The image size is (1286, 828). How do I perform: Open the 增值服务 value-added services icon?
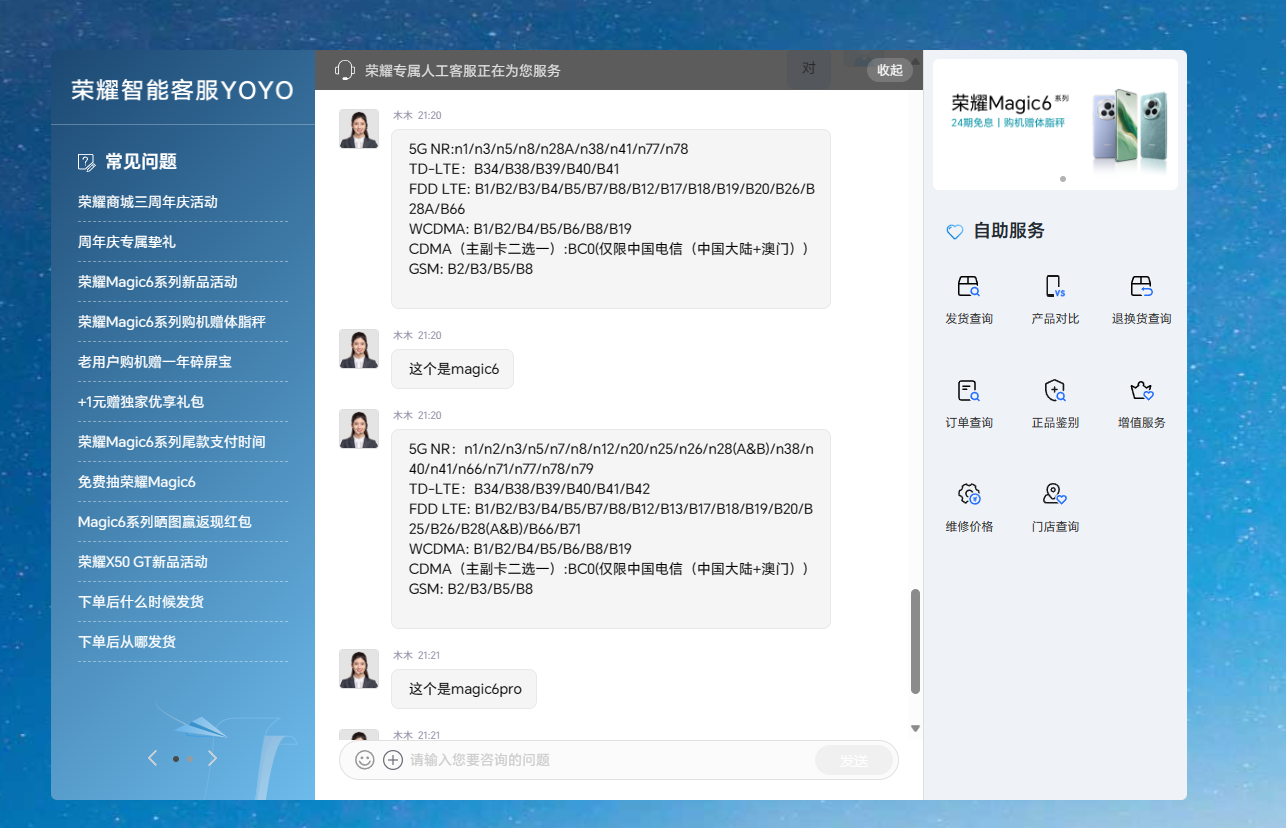pos(1141,391)
